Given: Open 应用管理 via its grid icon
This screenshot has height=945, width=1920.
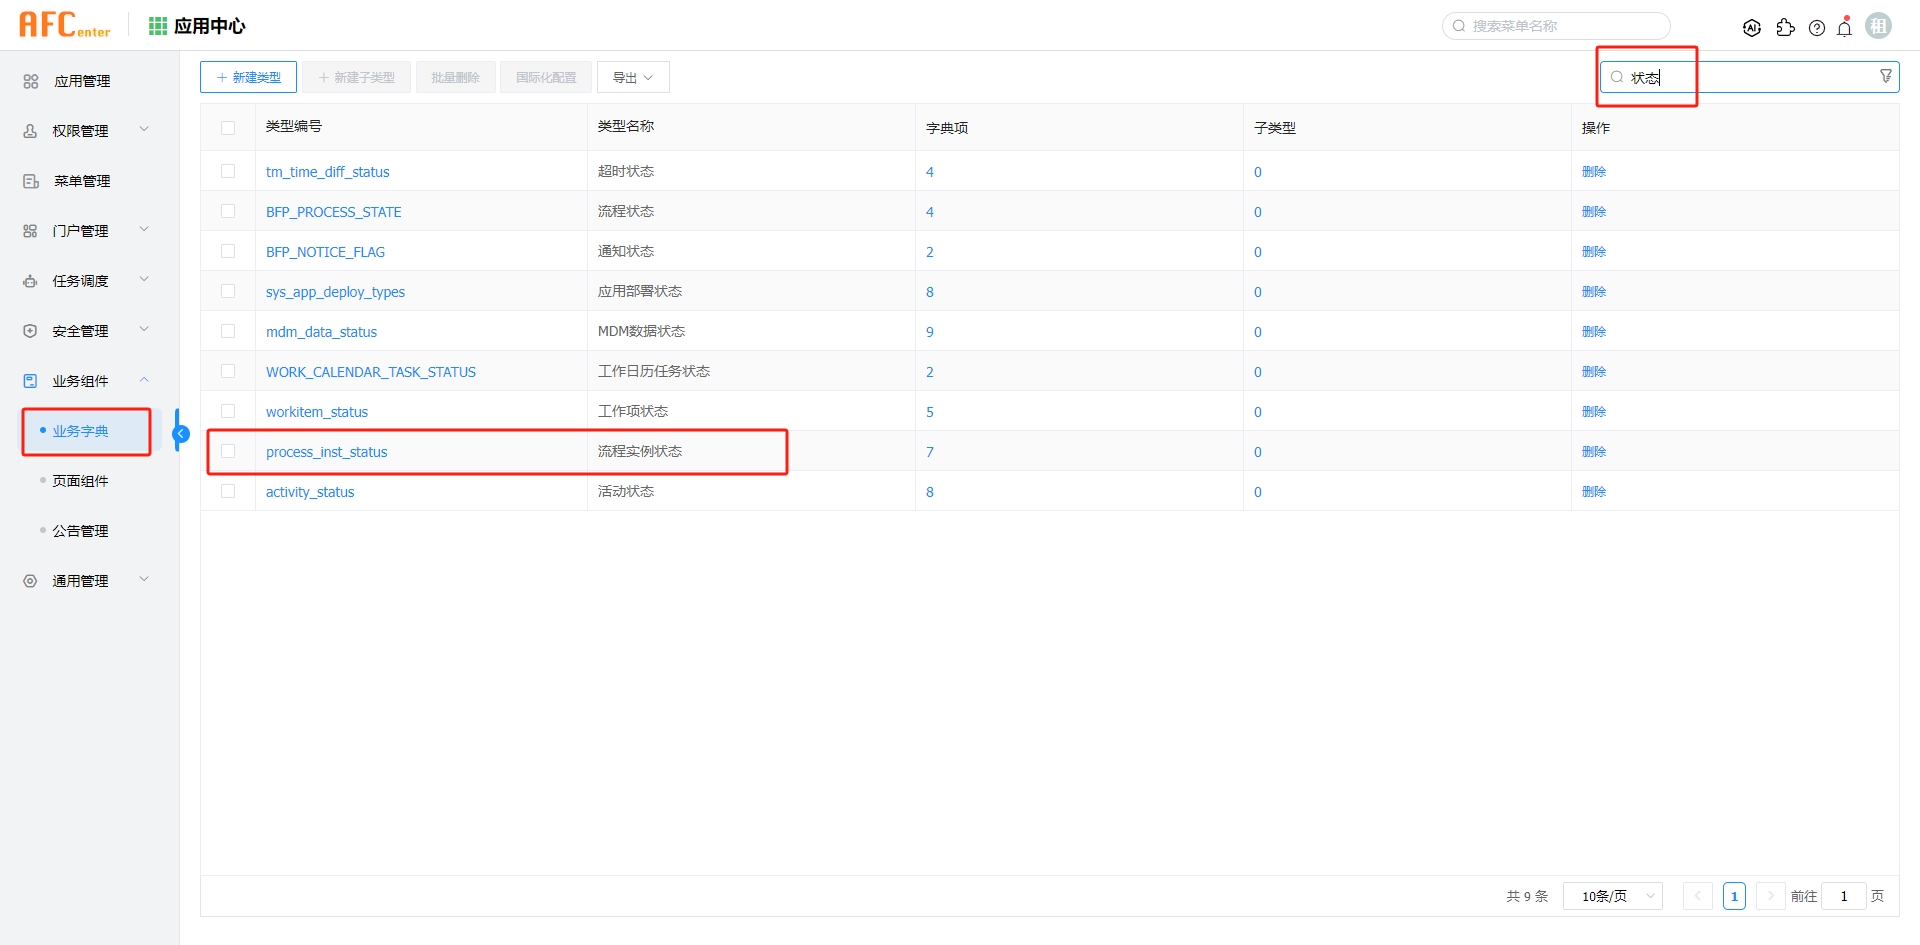Looking at the screenshot, I should (x=29, y=81).
